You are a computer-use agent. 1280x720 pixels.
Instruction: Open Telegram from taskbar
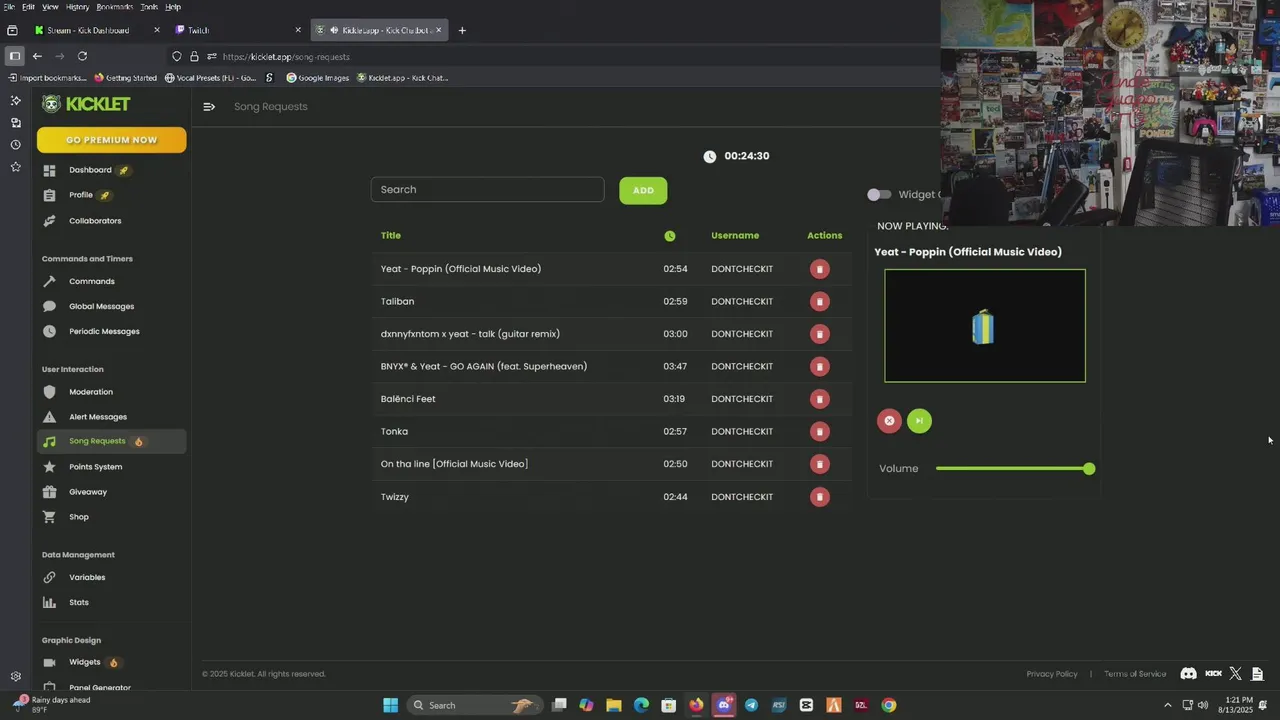[751, 705]
